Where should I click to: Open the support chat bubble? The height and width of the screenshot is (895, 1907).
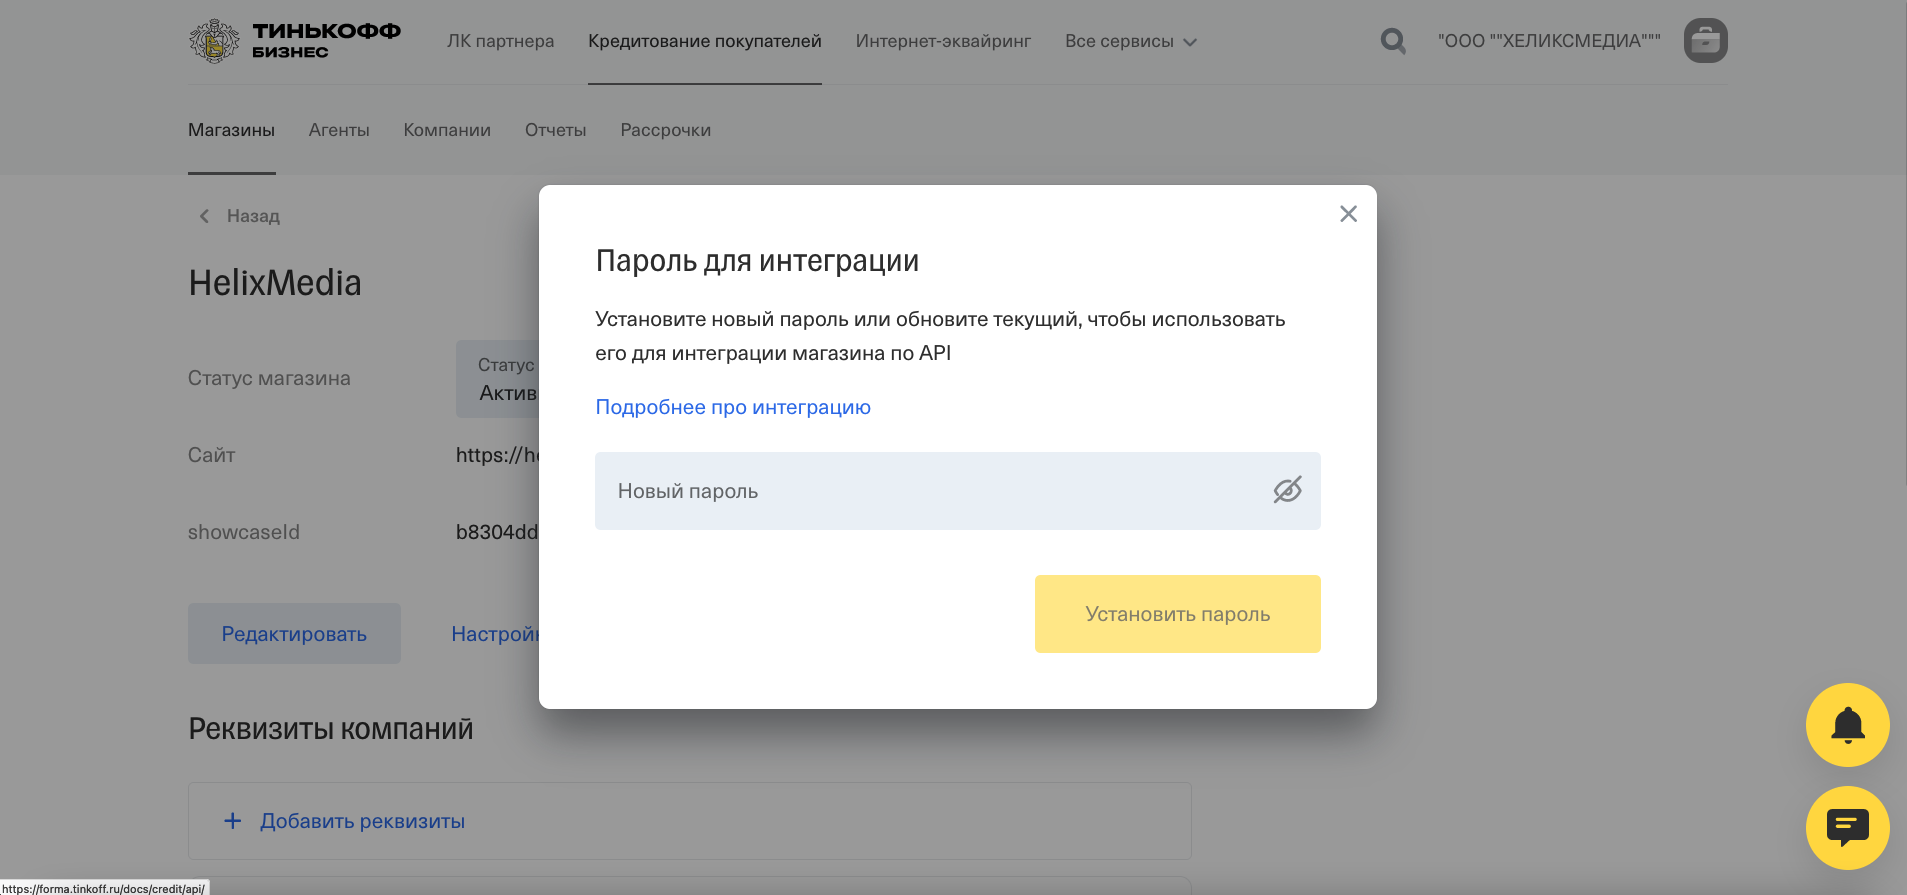pyautogui.click(x=1847, y=828)
